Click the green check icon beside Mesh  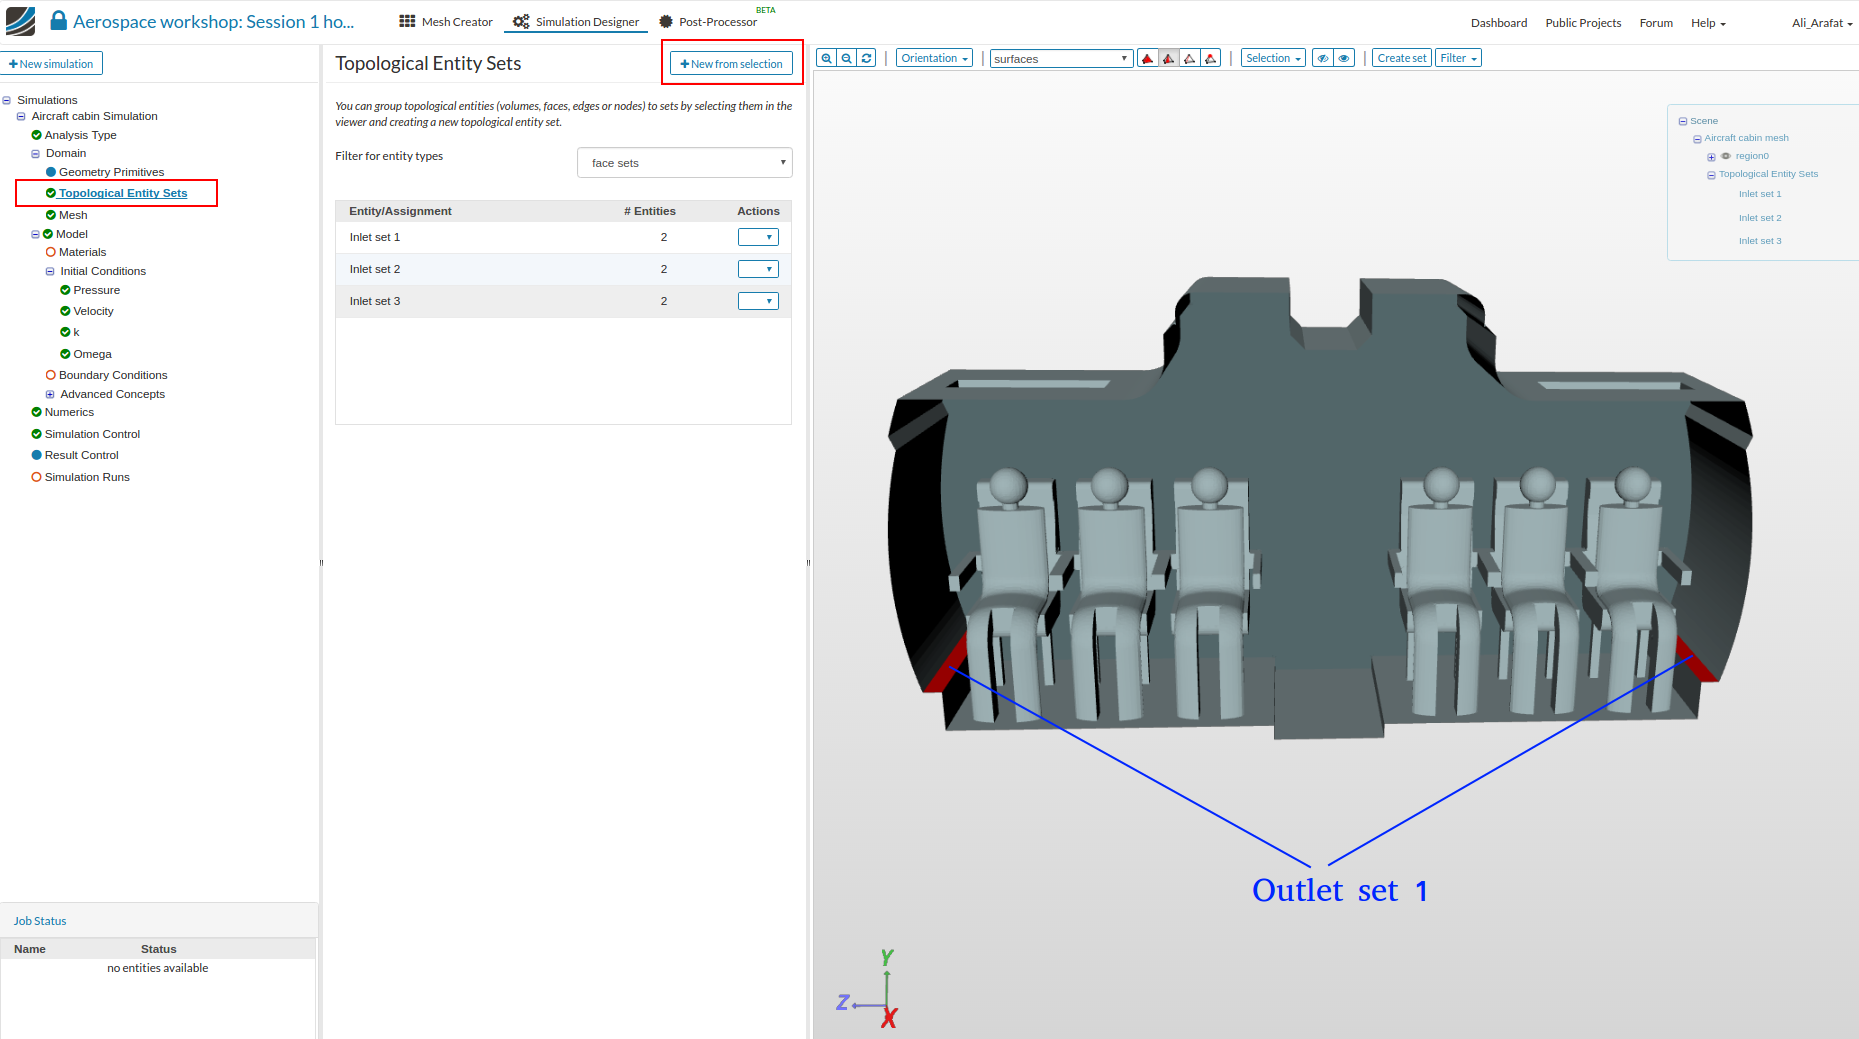[x=51, y=215]
